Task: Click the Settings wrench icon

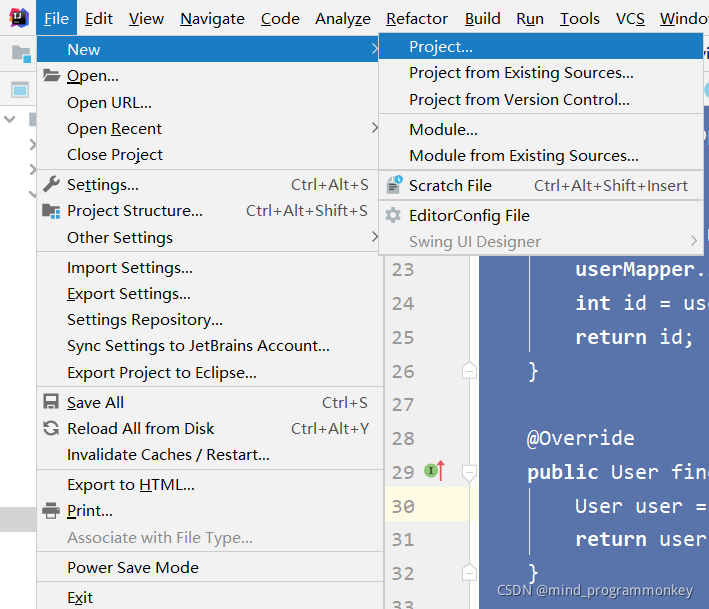Action: pos(51,184)
